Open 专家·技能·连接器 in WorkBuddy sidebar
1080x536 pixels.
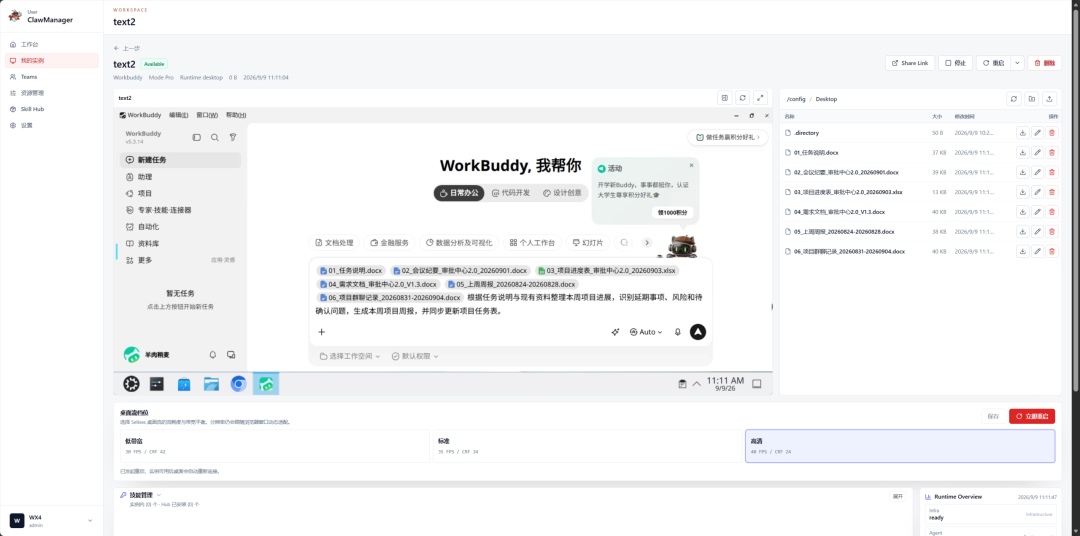(x=180, y=210)
